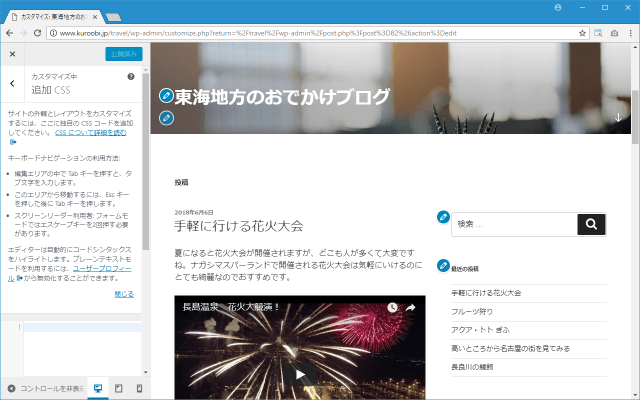
Task: Click the header scroll-down arrow
Action: click(618, 118)
